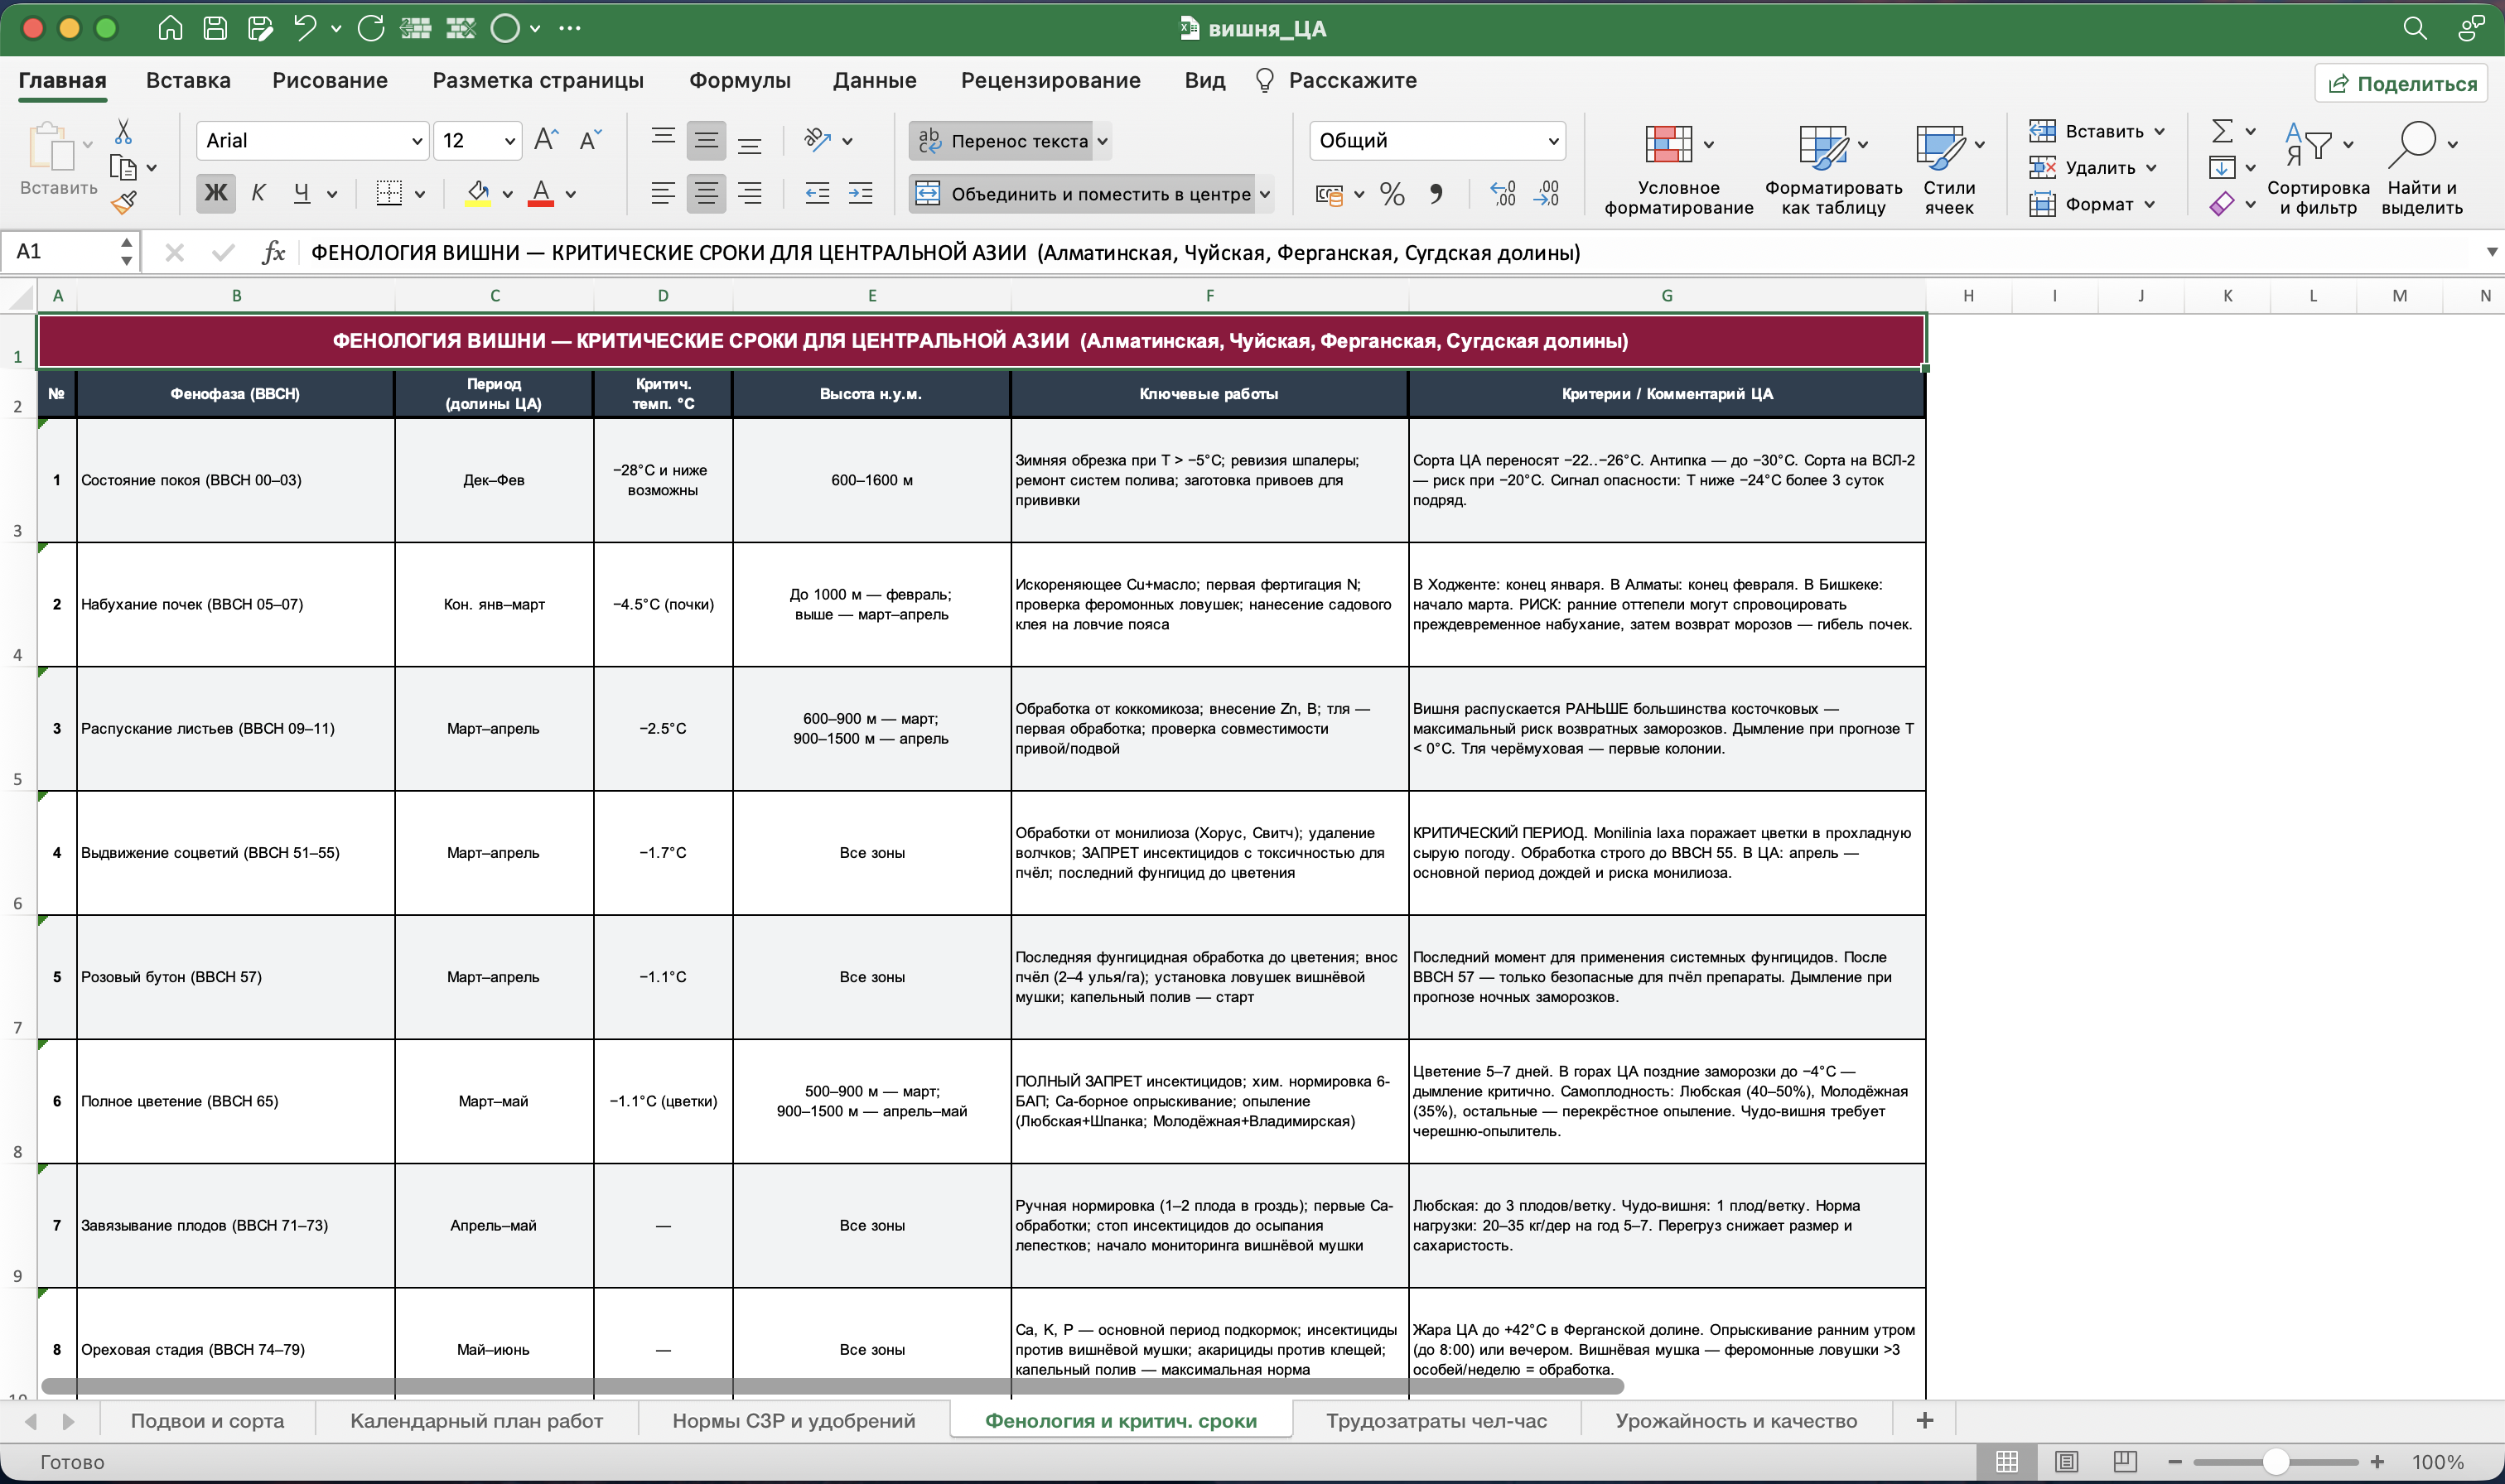Open the number format dropdown showing Общий

point(1437,141)
